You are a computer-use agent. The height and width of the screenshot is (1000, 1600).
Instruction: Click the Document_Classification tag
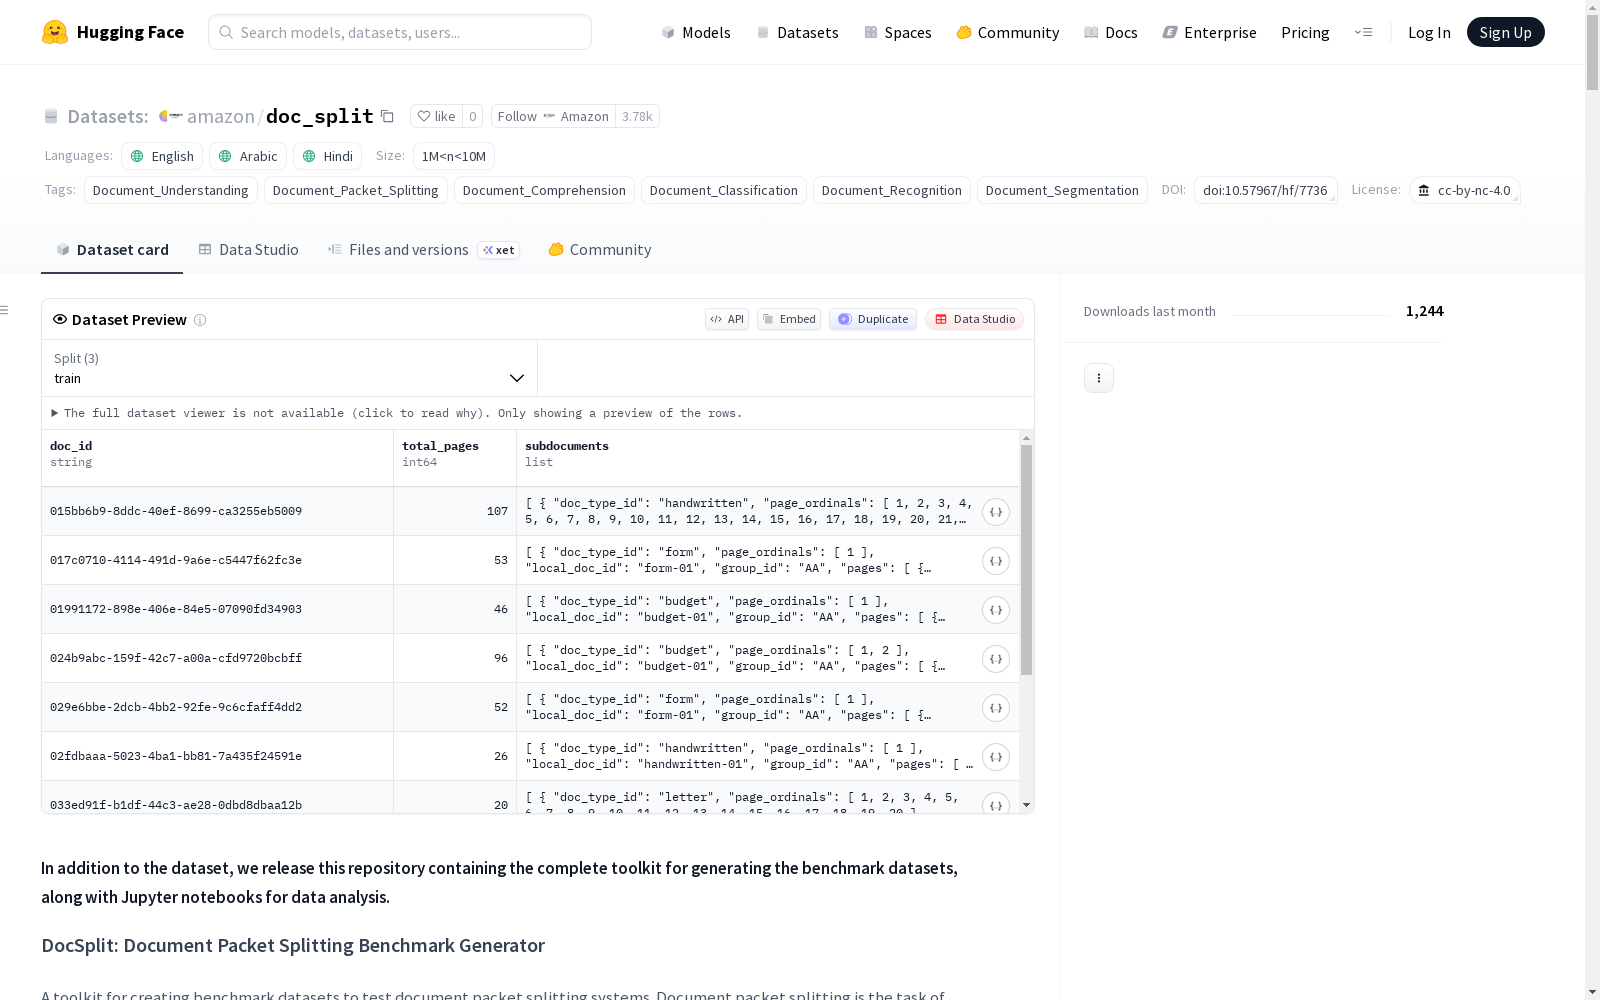(x=724, y=190)
